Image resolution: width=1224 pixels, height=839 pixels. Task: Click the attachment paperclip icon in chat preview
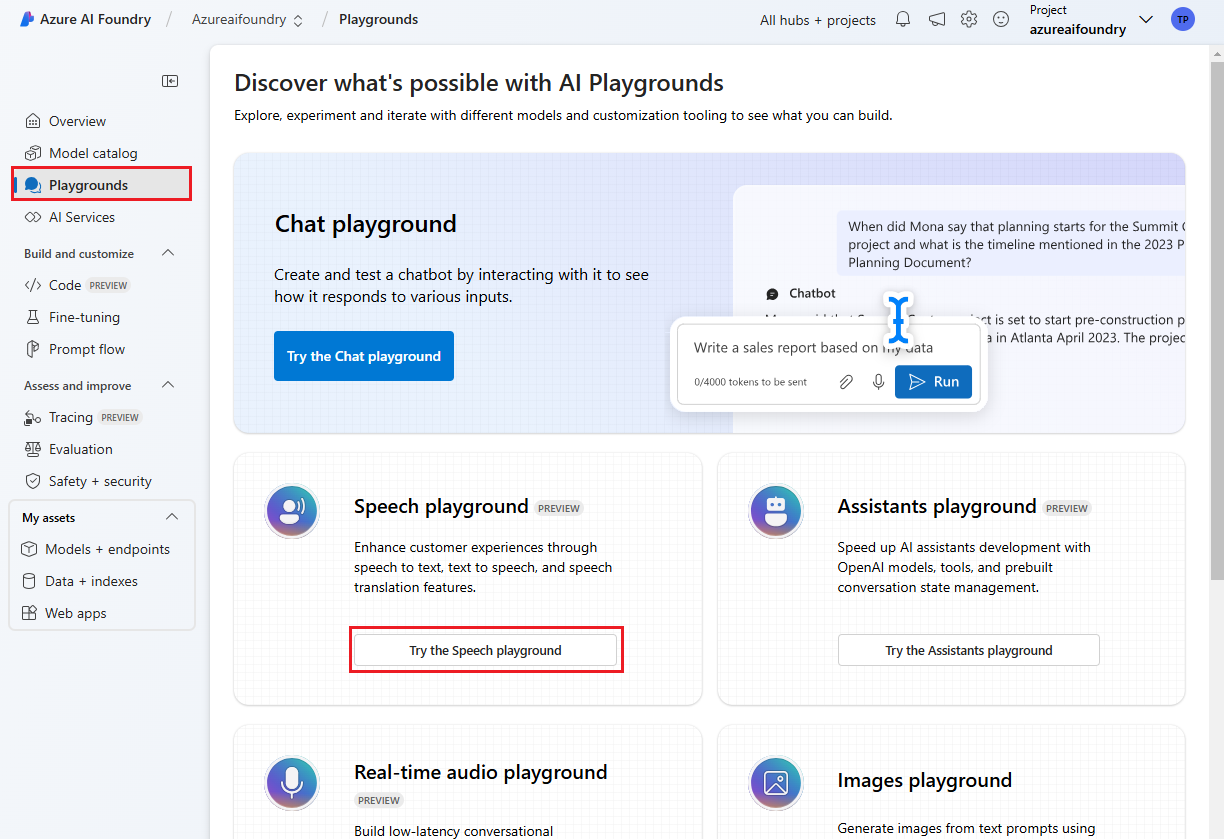tap(846, 382)
